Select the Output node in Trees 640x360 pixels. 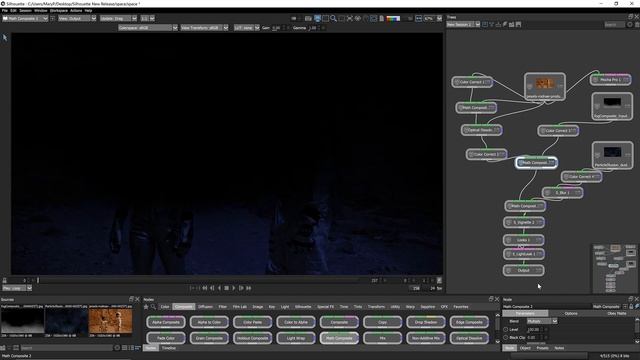click(x=524, y=270)
